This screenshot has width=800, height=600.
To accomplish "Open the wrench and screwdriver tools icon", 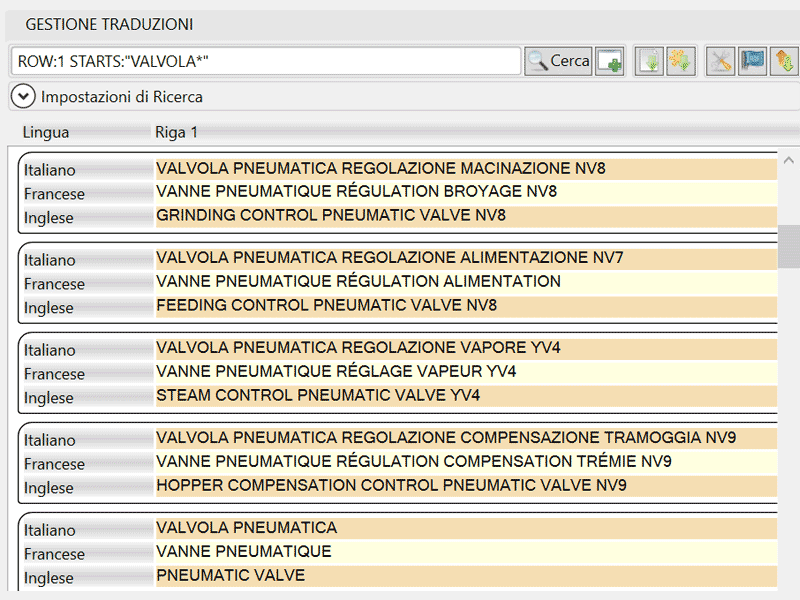I will [x=720, y=61].
